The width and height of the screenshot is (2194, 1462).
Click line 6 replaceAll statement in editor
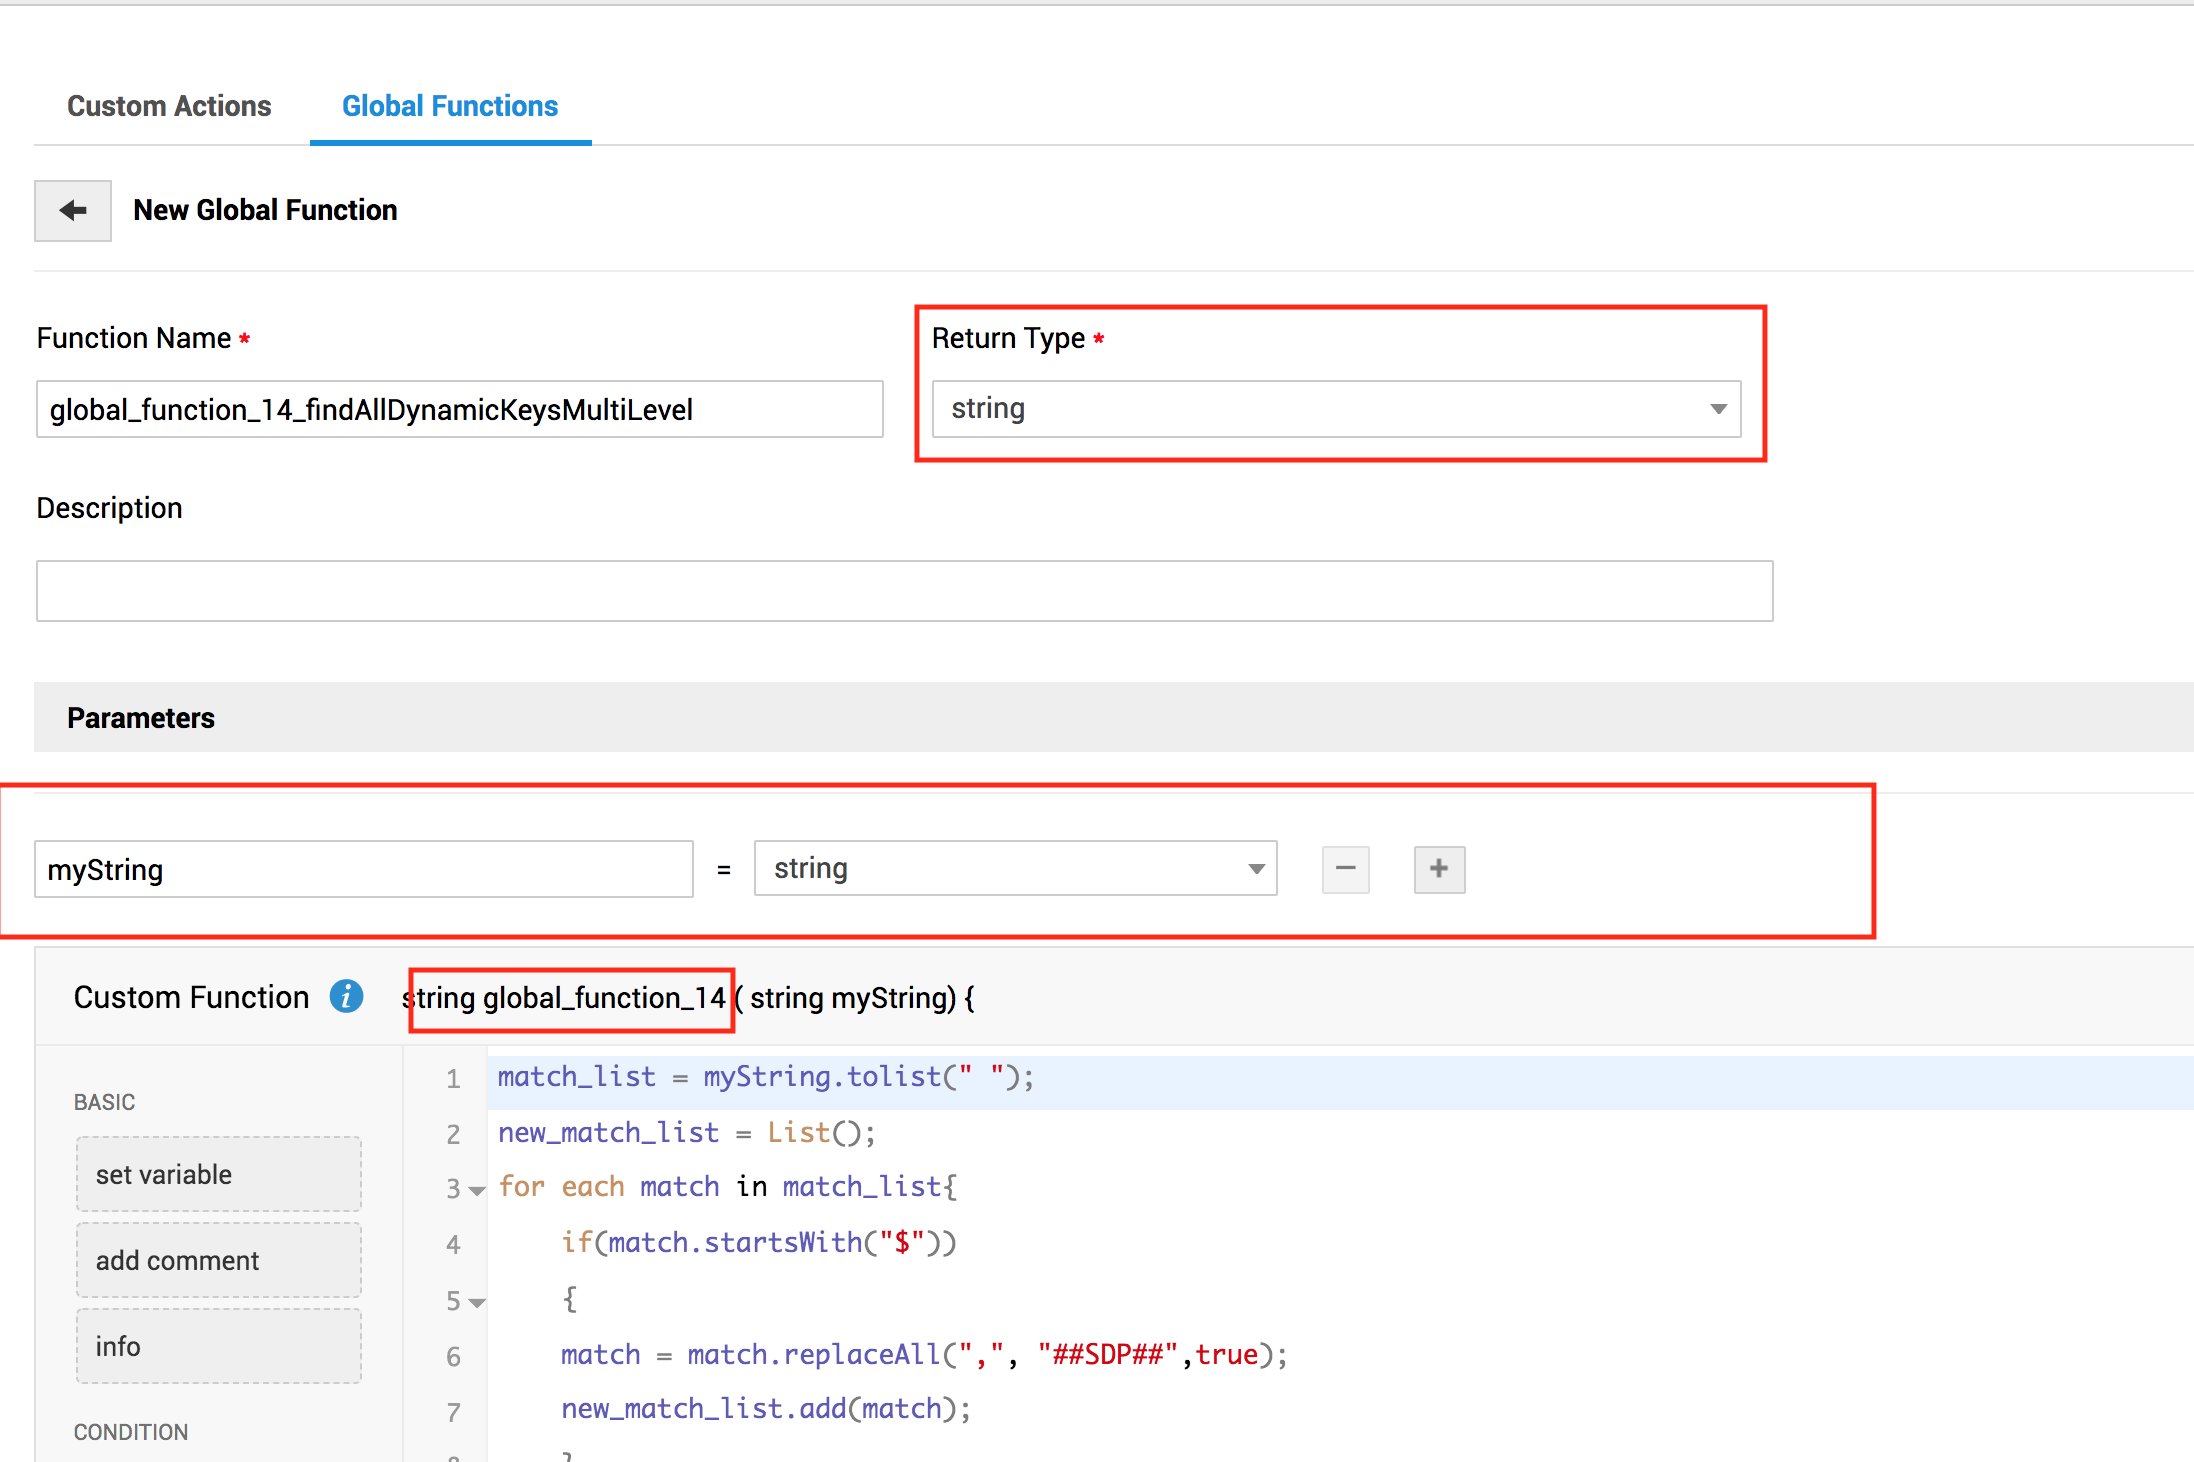click(x=922, y=1355)
